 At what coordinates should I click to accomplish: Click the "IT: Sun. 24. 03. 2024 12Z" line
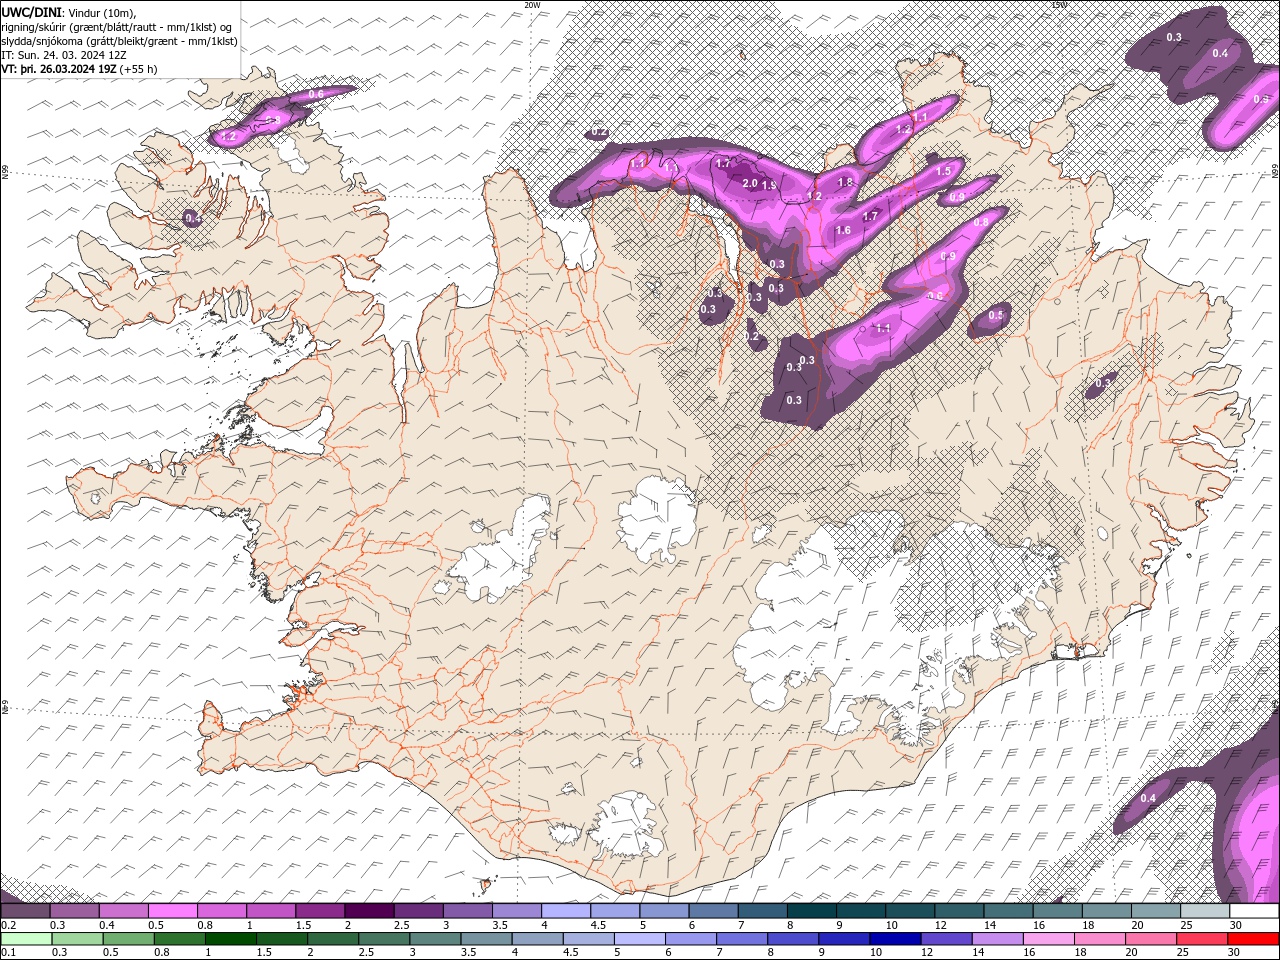tap(66, 55)
